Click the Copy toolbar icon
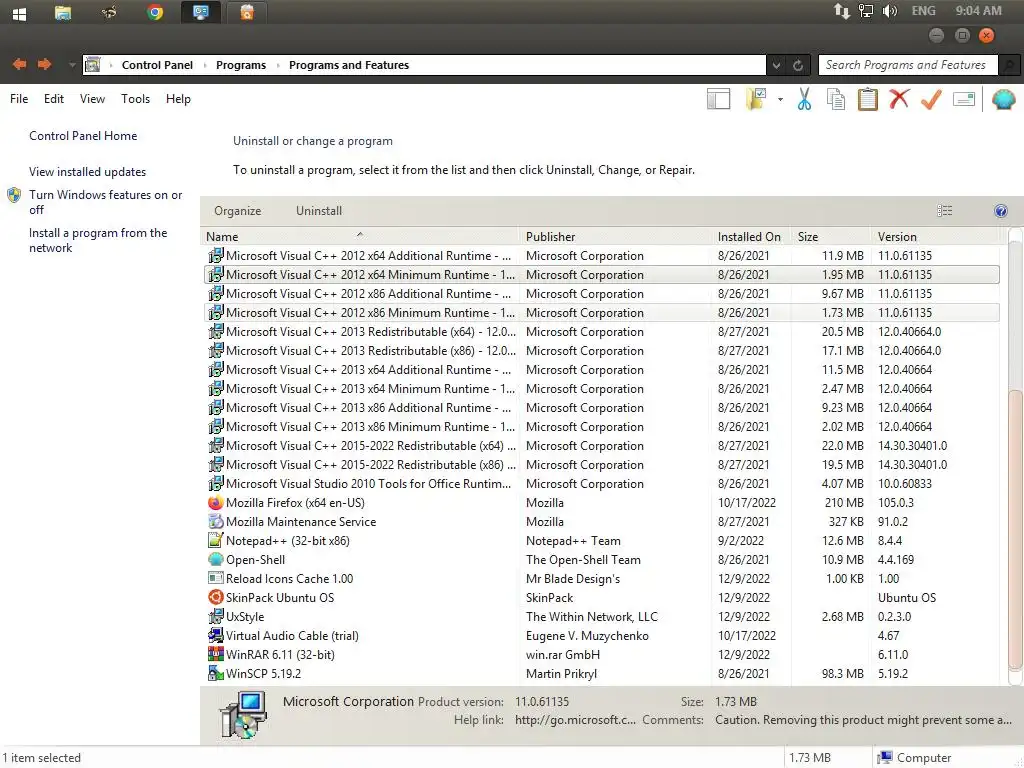The image size is (1024, 768). (x=836, y=99)
